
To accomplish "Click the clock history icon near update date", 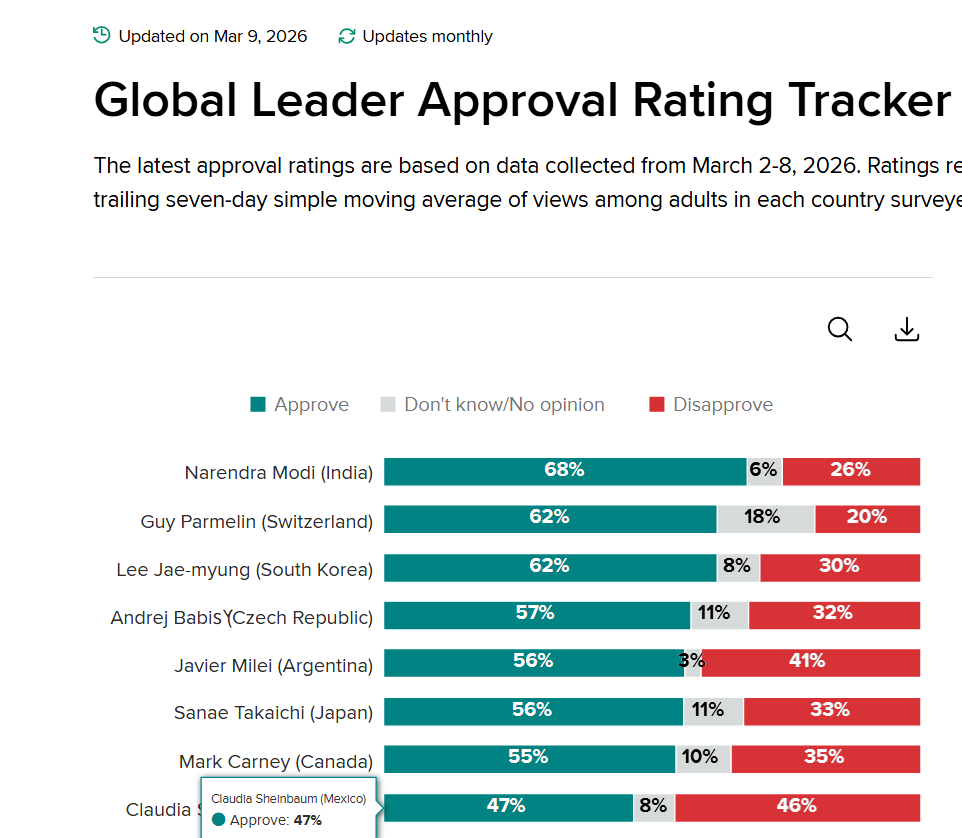I will tap(102, 36).
